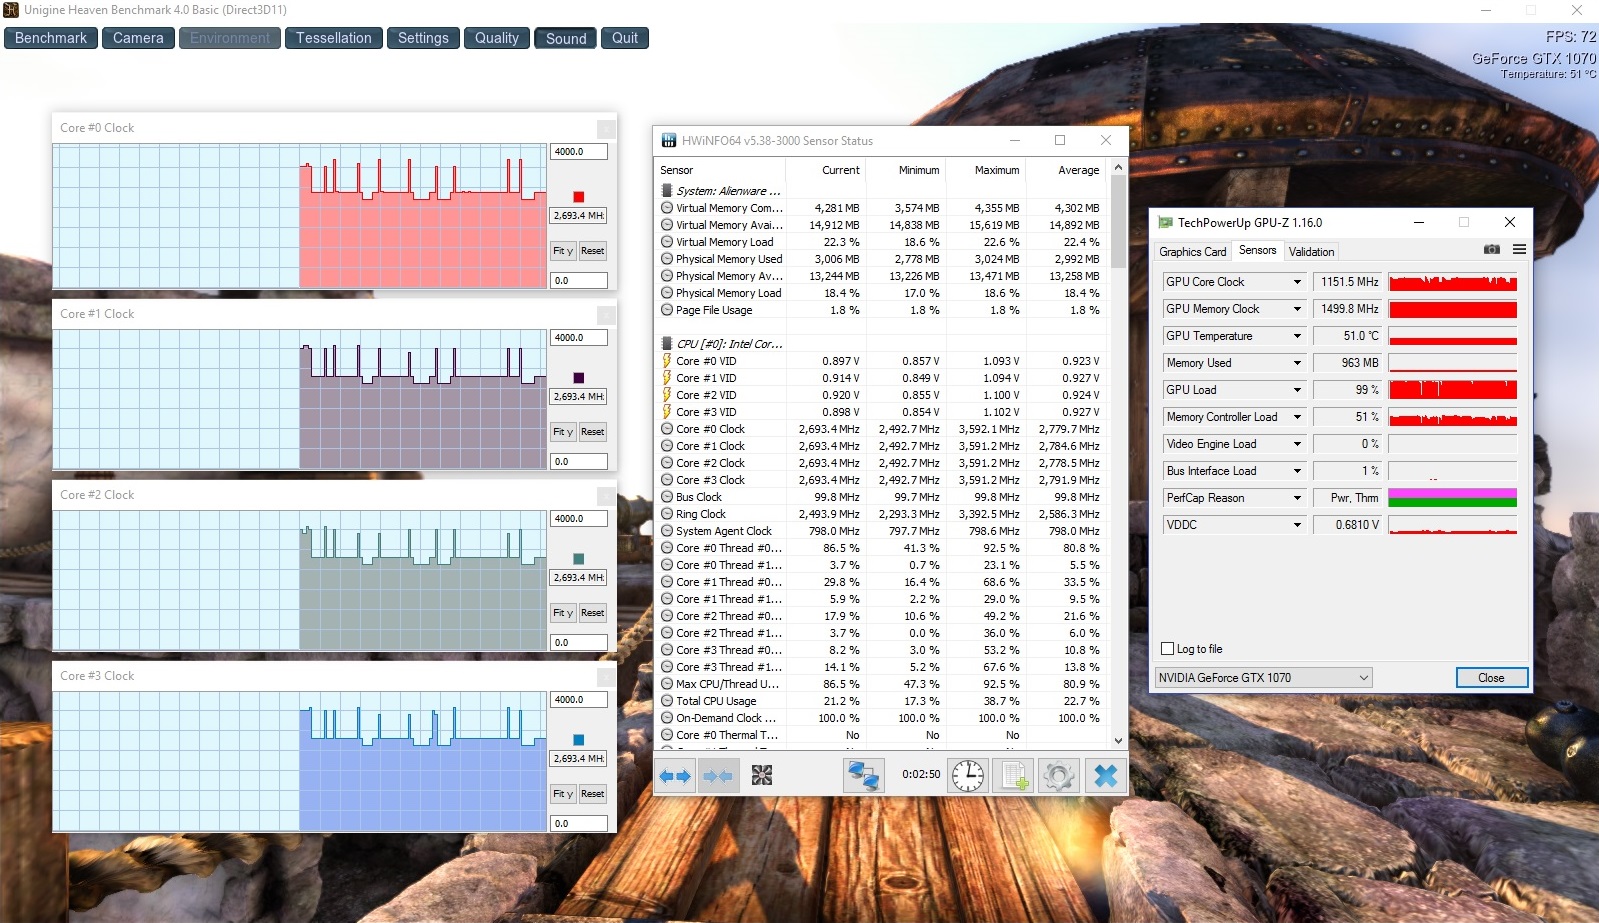
Task: Open HWiNFO remote monitoring network icon
Action: [x=863, y=775]
